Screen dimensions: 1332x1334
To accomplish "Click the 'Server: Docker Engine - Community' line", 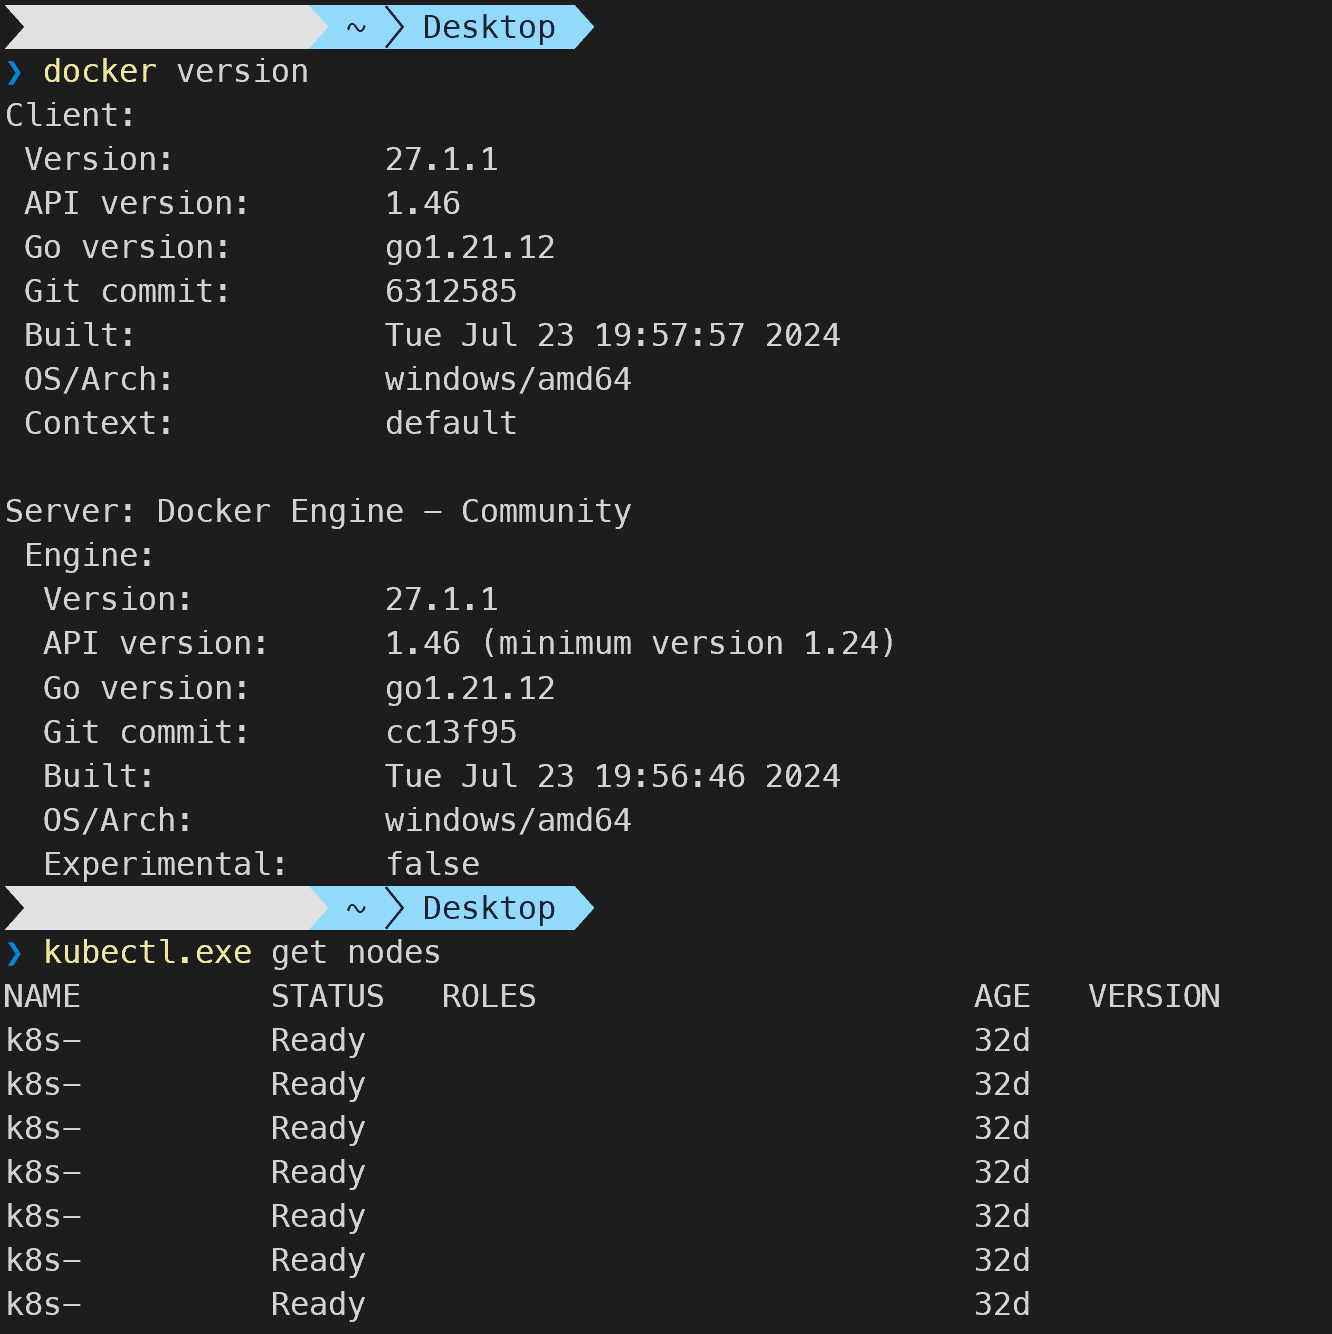I will 319,511.
